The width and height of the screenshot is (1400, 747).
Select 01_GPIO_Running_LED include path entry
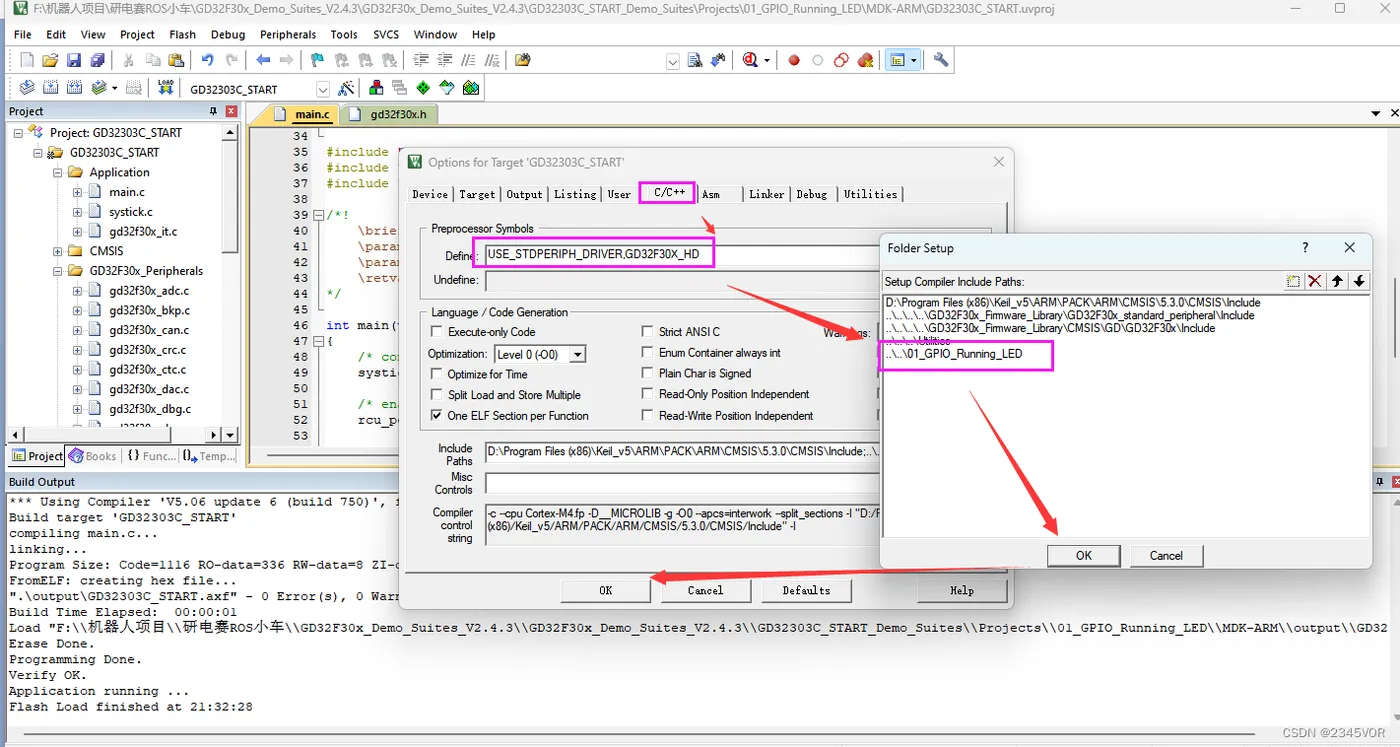click(954, 354)
